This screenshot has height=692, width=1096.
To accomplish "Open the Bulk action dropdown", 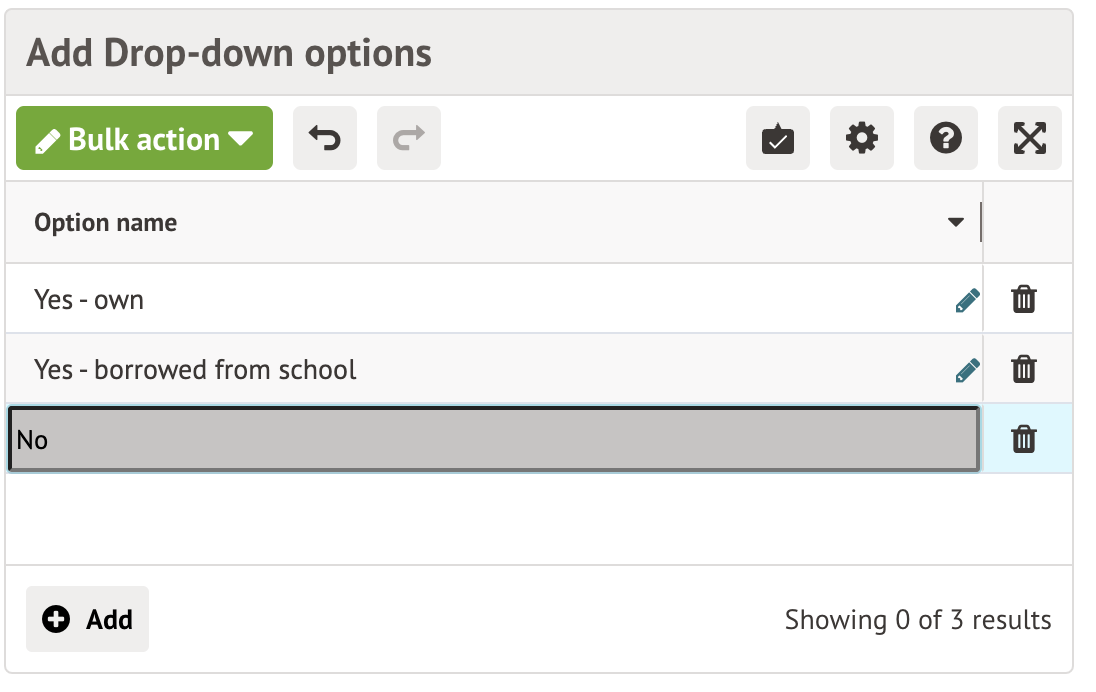I will point(144,139).
